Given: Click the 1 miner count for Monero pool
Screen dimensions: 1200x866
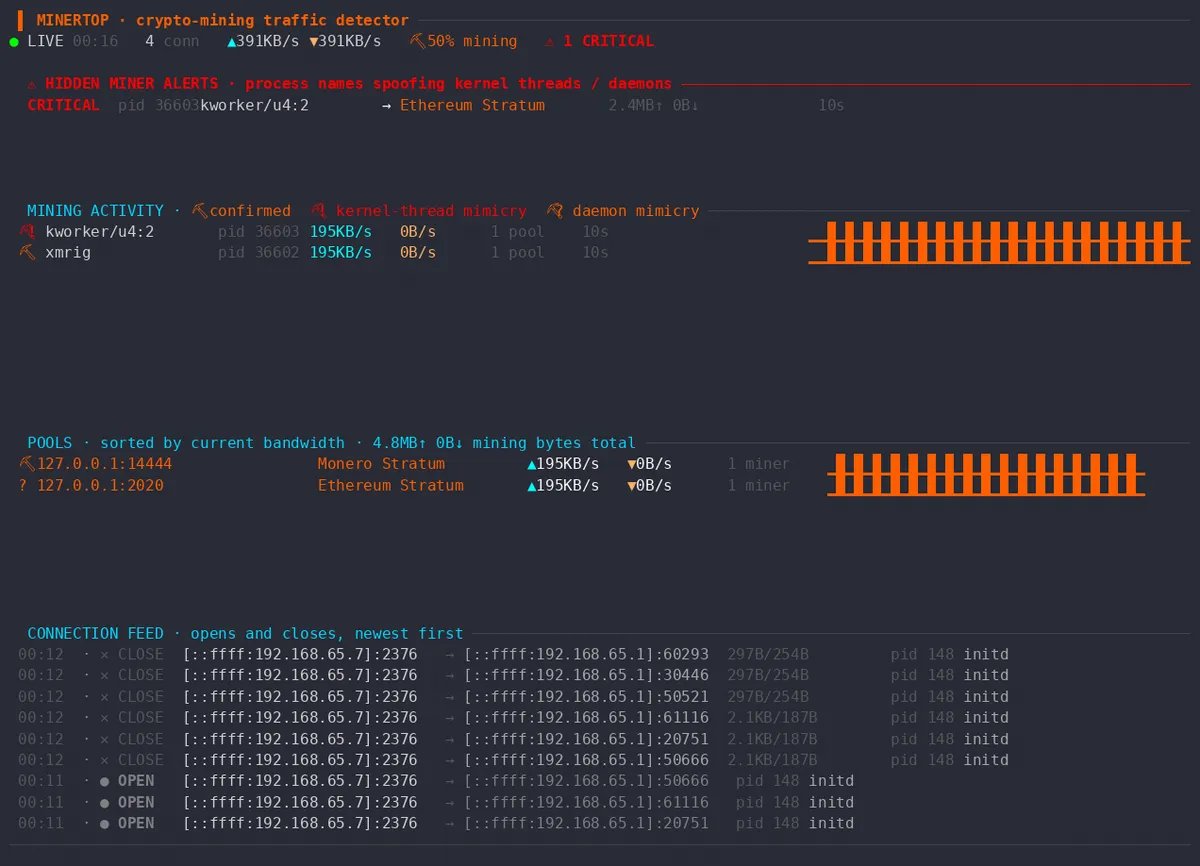Looking at the screenshot, I should pyautogui.click(x=759, y=464).
